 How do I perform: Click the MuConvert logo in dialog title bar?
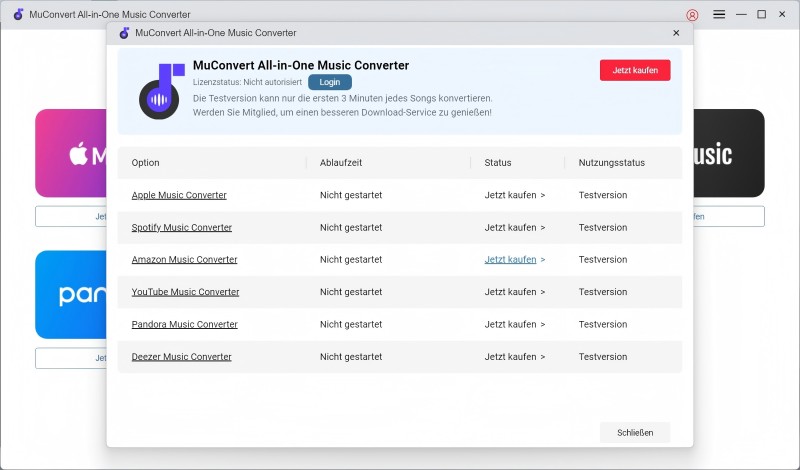124,33
